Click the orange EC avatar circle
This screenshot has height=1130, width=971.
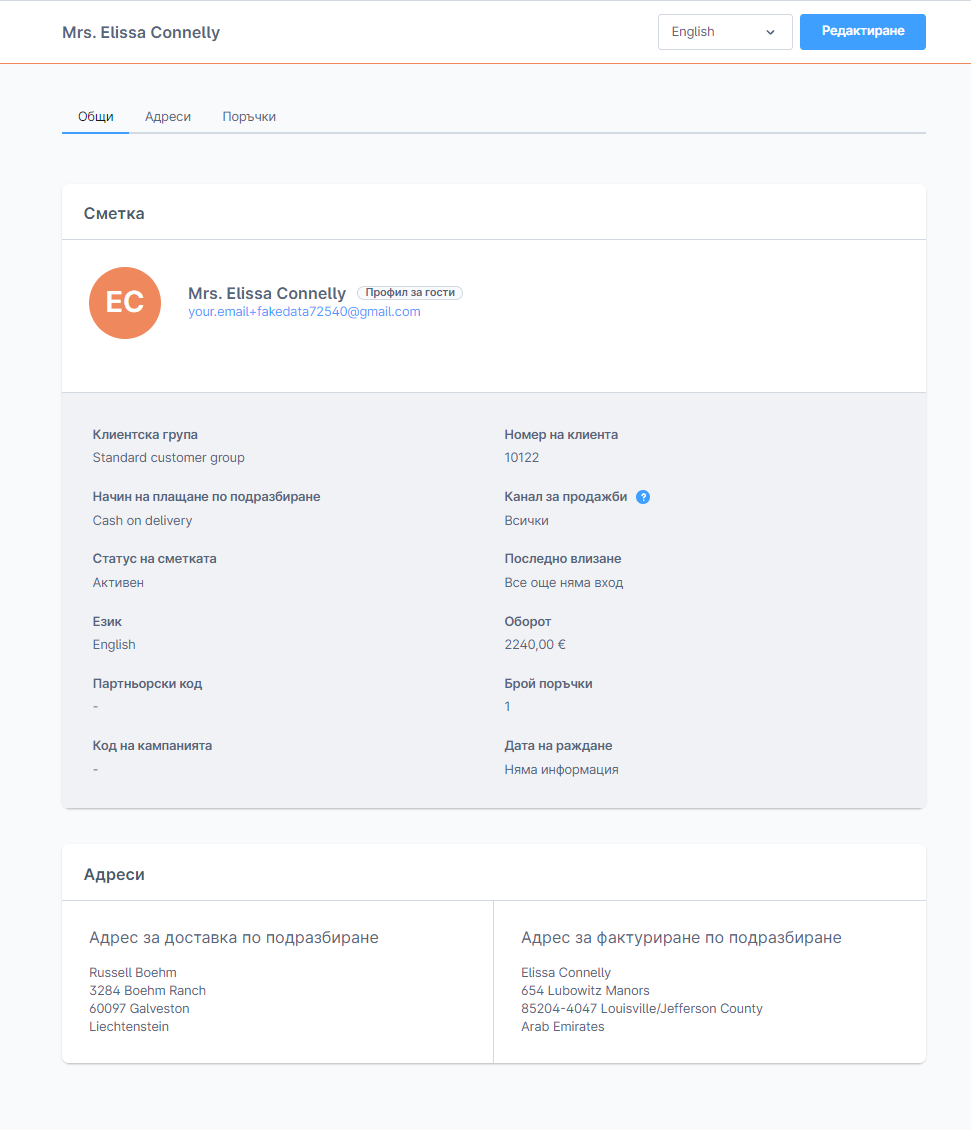(125, 303)
